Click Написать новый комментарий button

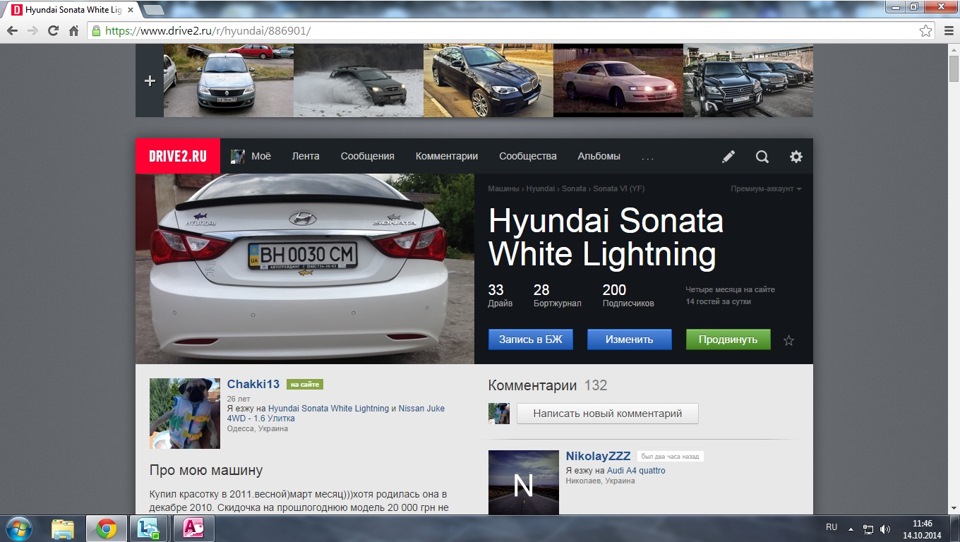[x=607, y=413]
